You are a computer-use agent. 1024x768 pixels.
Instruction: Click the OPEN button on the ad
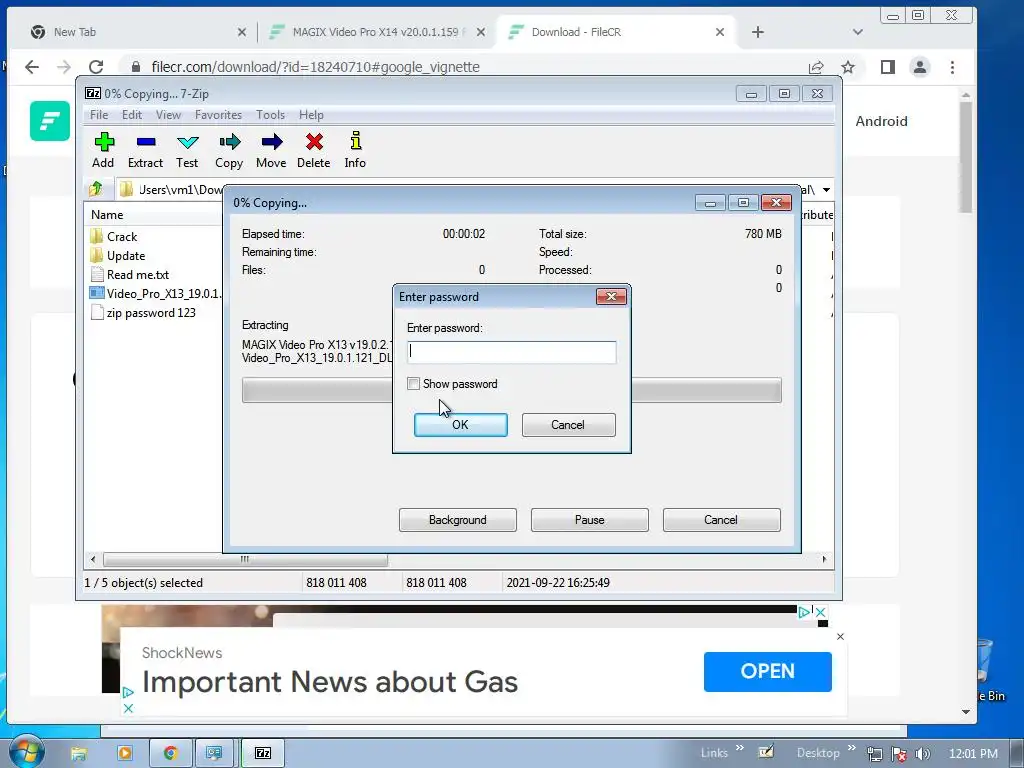[x=768, y=671]
